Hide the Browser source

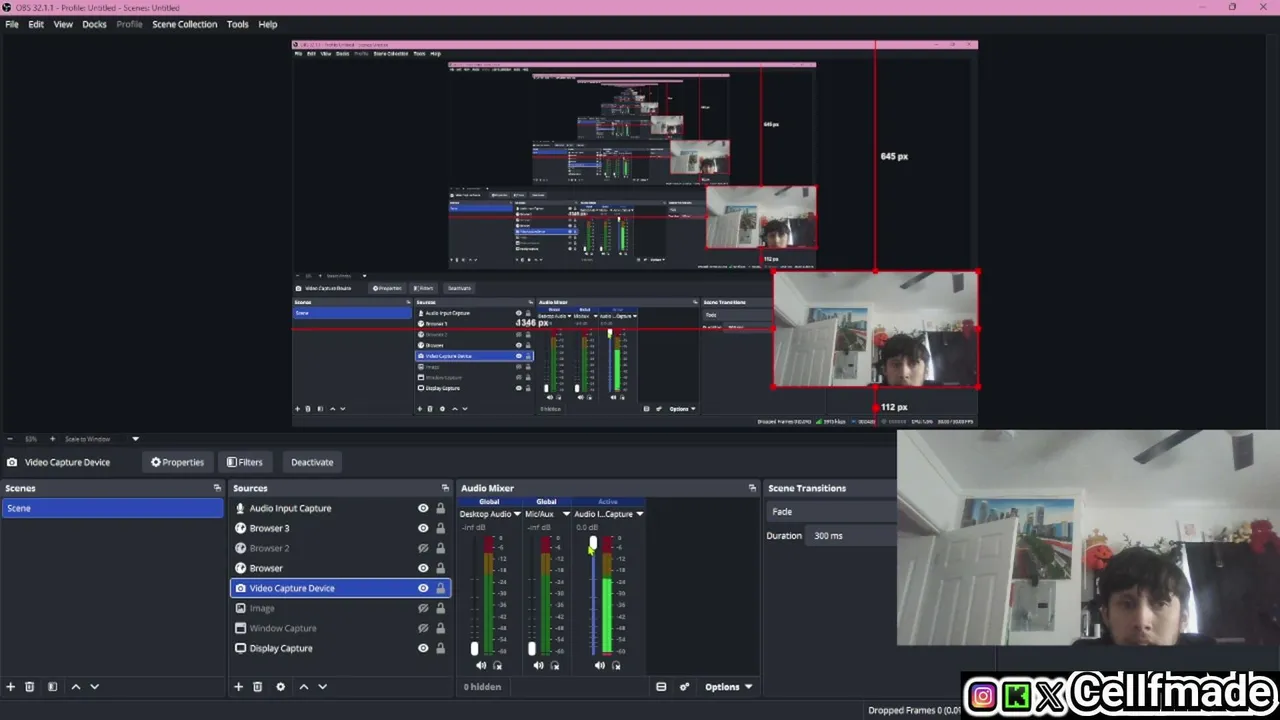(423, 568)
